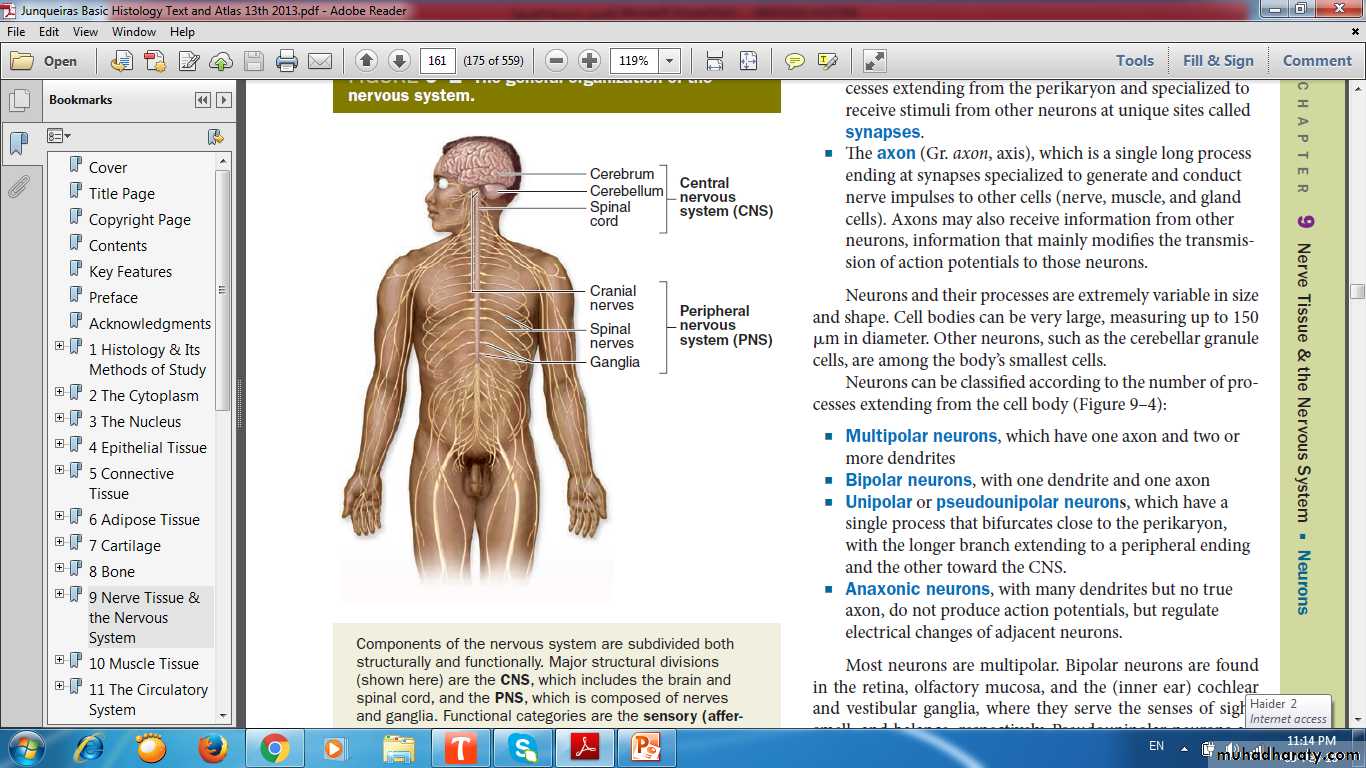Open the zoom level dropdown
Screen dimensions: 1366x768
669,61
